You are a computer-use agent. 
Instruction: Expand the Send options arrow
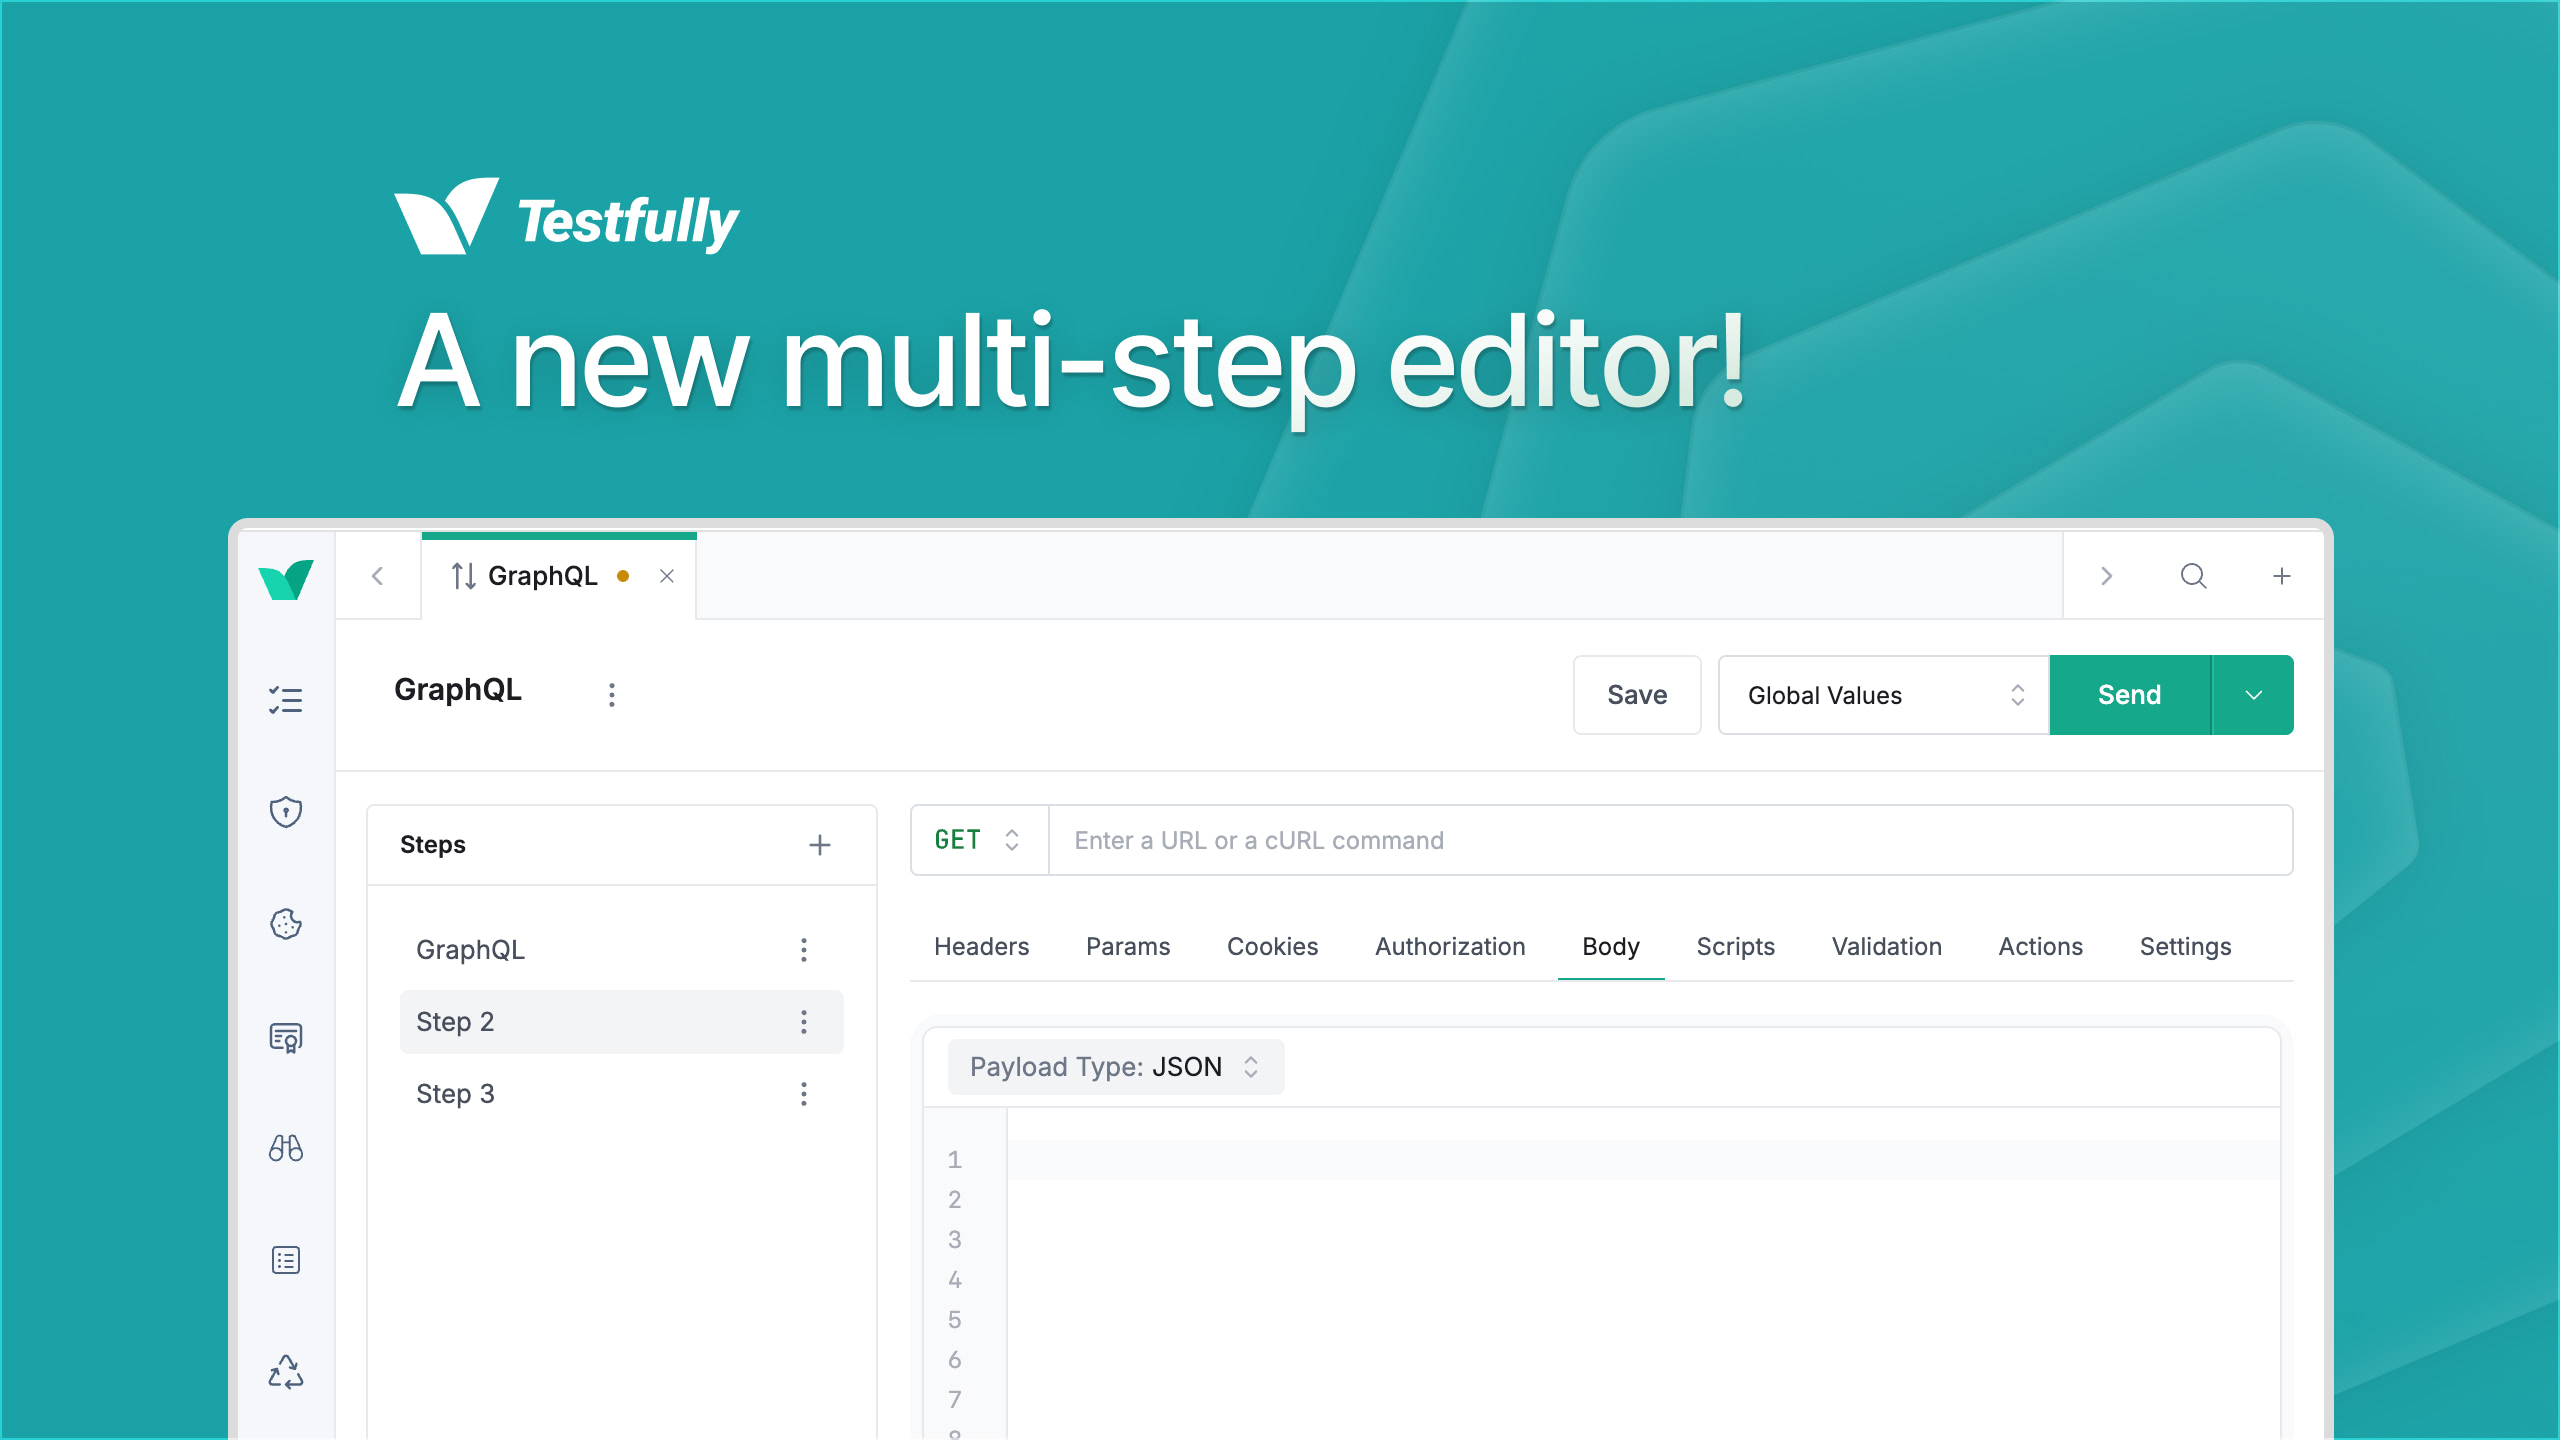click(2253, 695)
